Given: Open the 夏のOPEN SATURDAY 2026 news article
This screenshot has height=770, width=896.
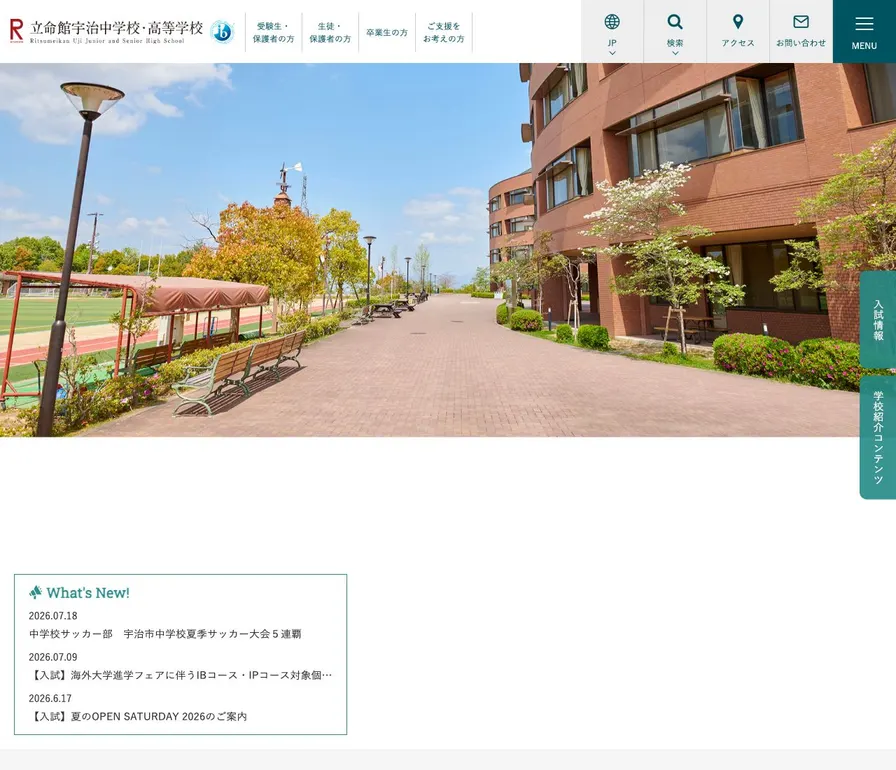Looking at the screenshot, I should point(138,716).
